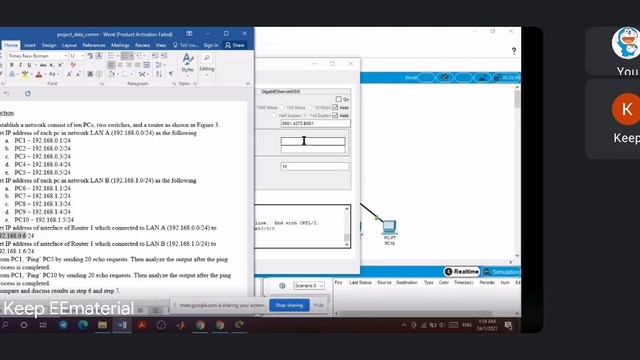This screenshot has height=360, width=640.
Task: Switch Packet Tracer to Simulation mode
Action: [501, 271]
